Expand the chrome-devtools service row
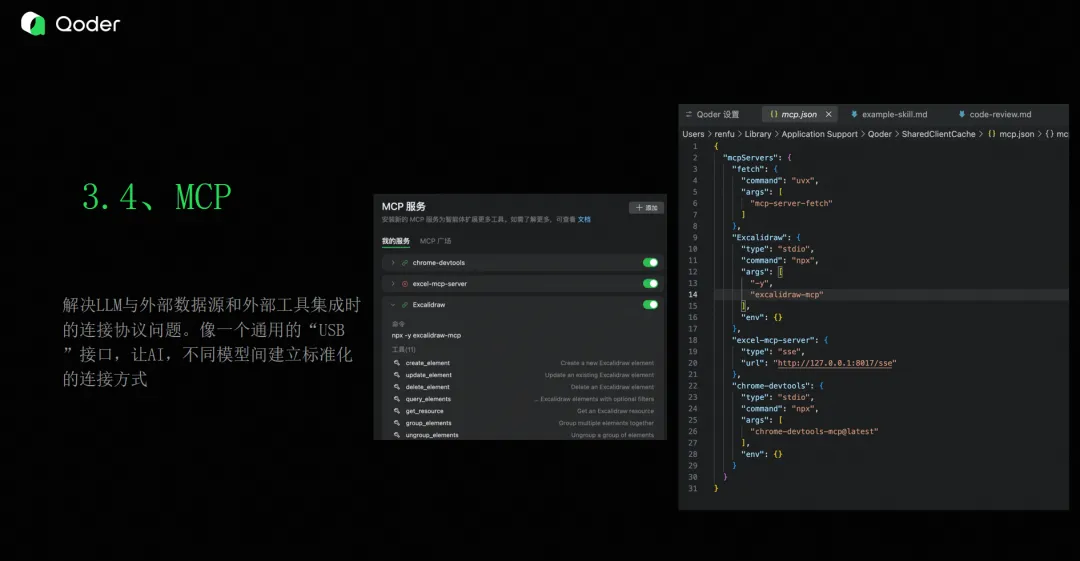Screen dimensions: 1080x561 click(393, 263)
